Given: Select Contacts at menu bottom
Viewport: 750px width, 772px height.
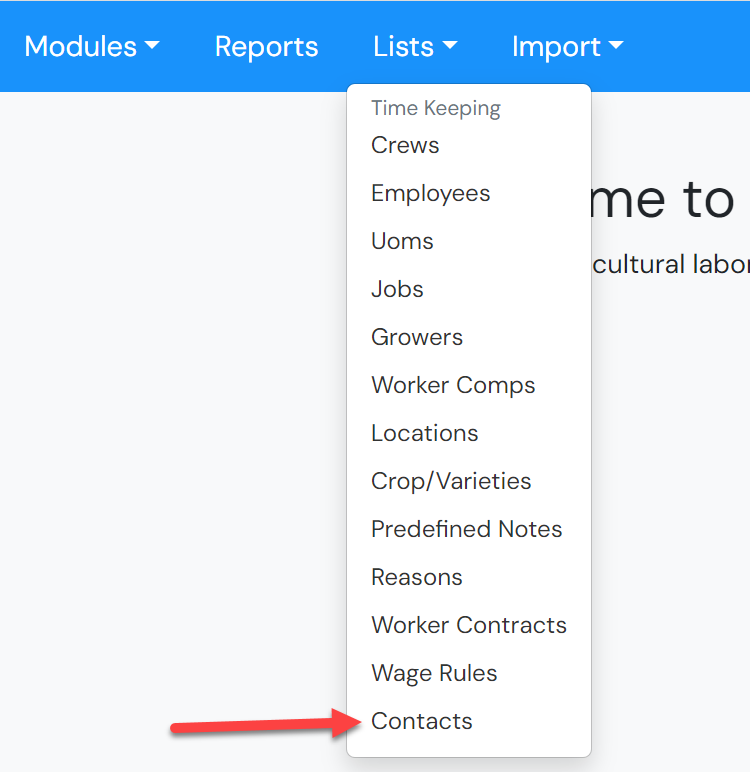Looking at the screenshot, I should pos(469,721).
